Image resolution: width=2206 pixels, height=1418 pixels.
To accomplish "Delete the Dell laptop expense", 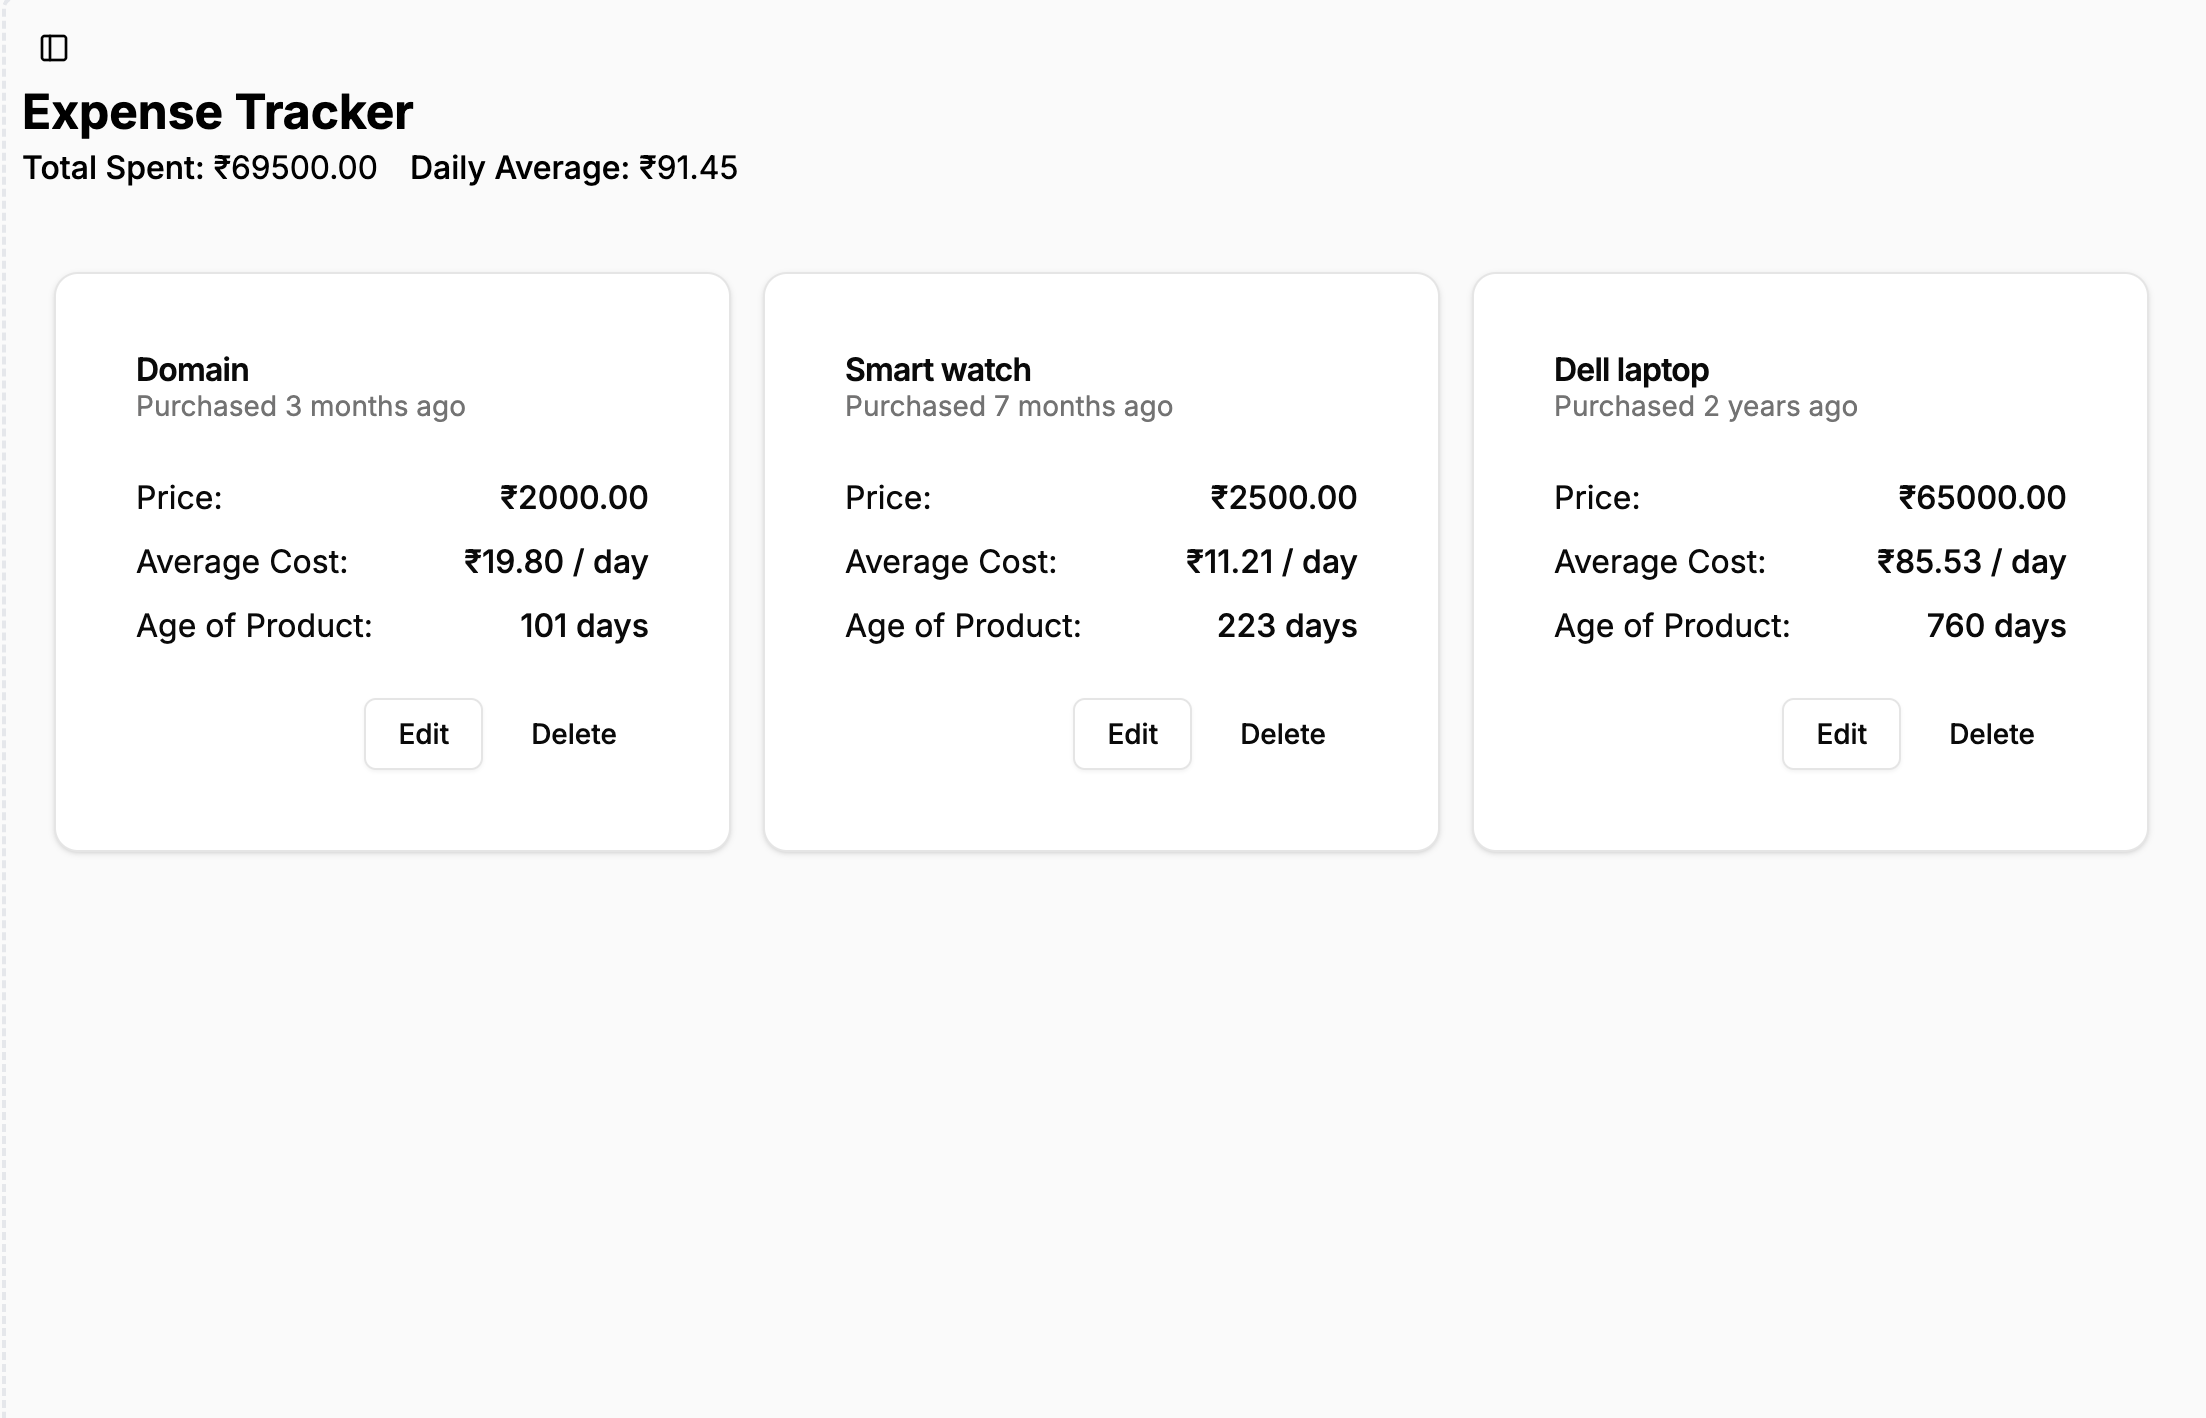I will coord(1991,734).
